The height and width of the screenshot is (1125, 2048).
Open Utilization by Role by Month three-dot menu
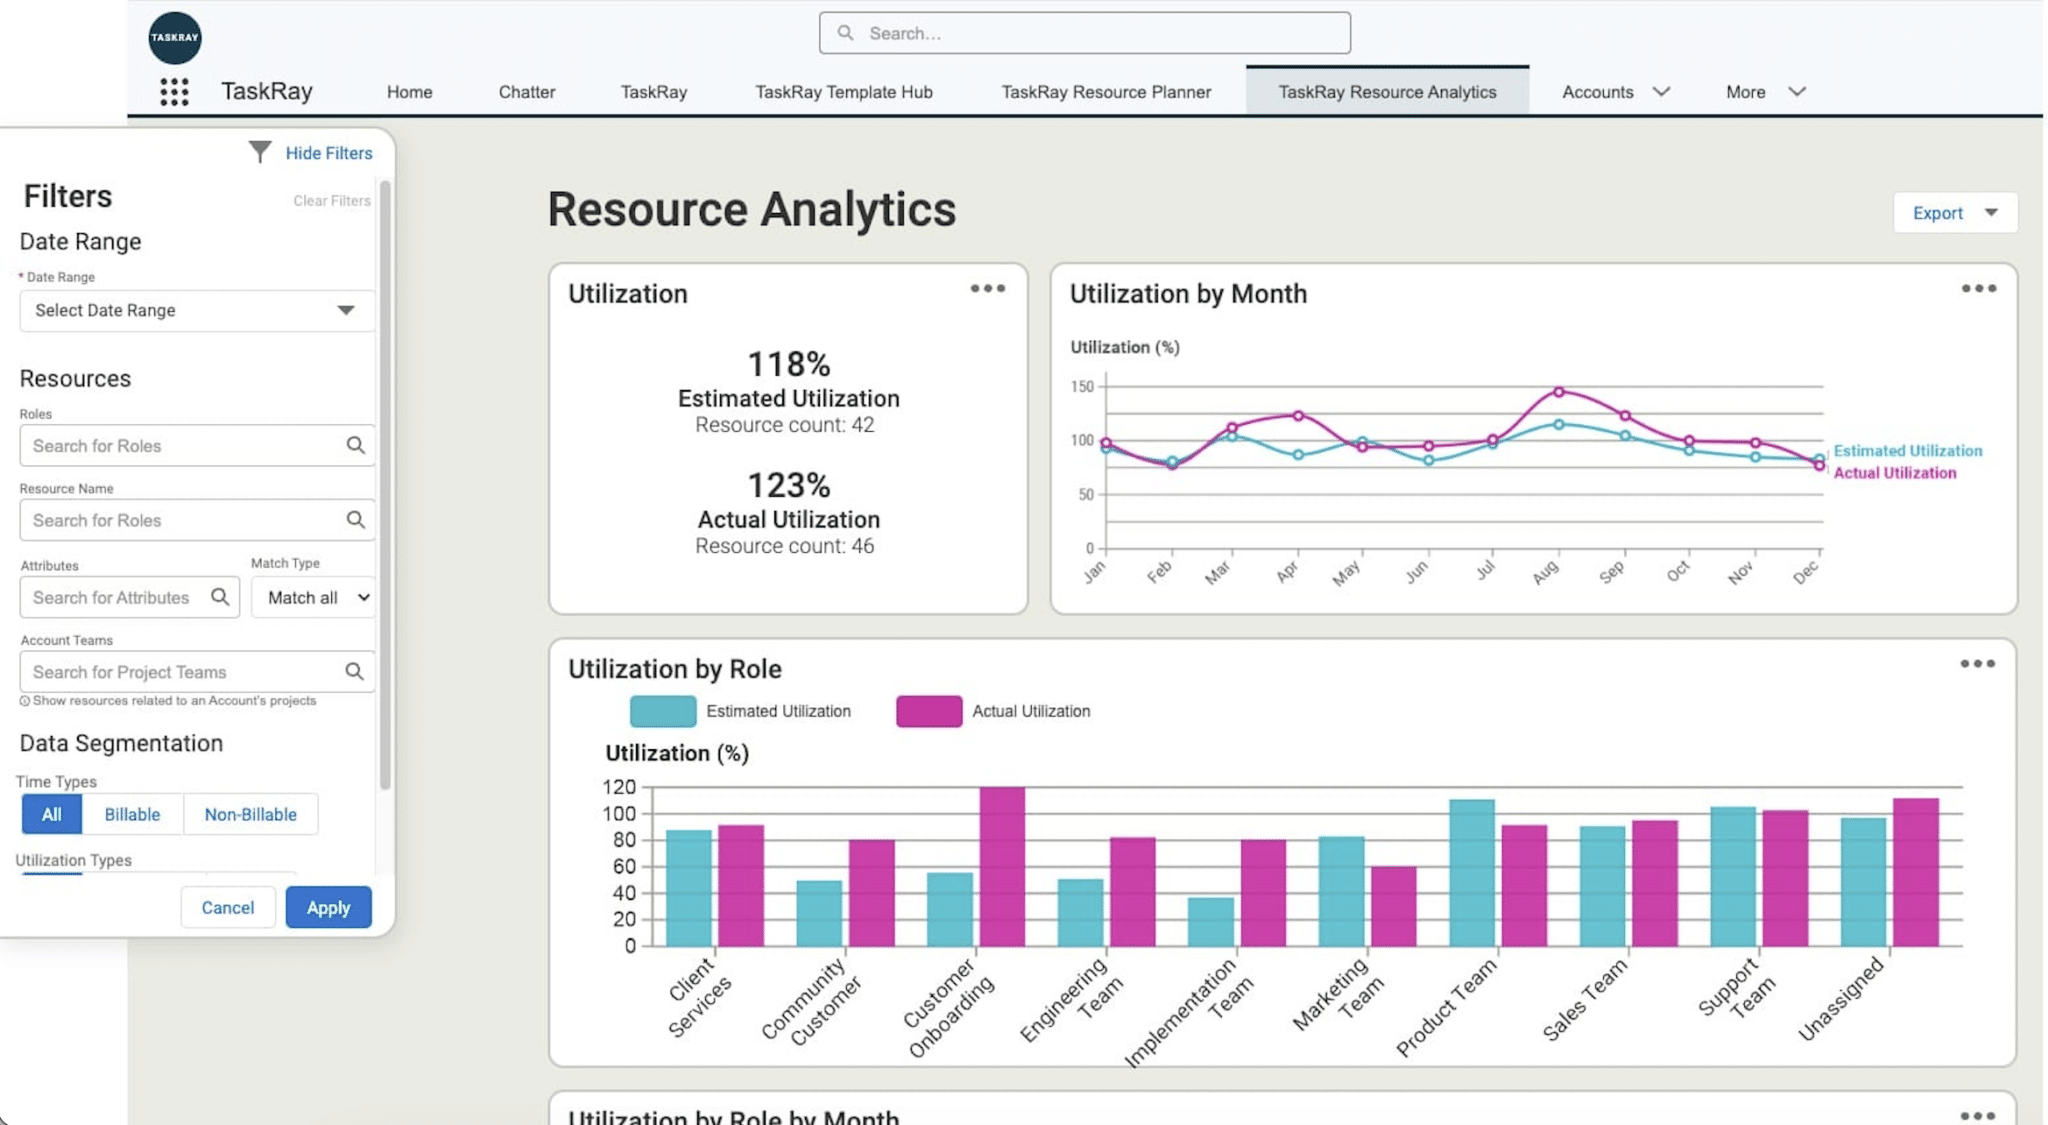[x=1977, y=1115]
